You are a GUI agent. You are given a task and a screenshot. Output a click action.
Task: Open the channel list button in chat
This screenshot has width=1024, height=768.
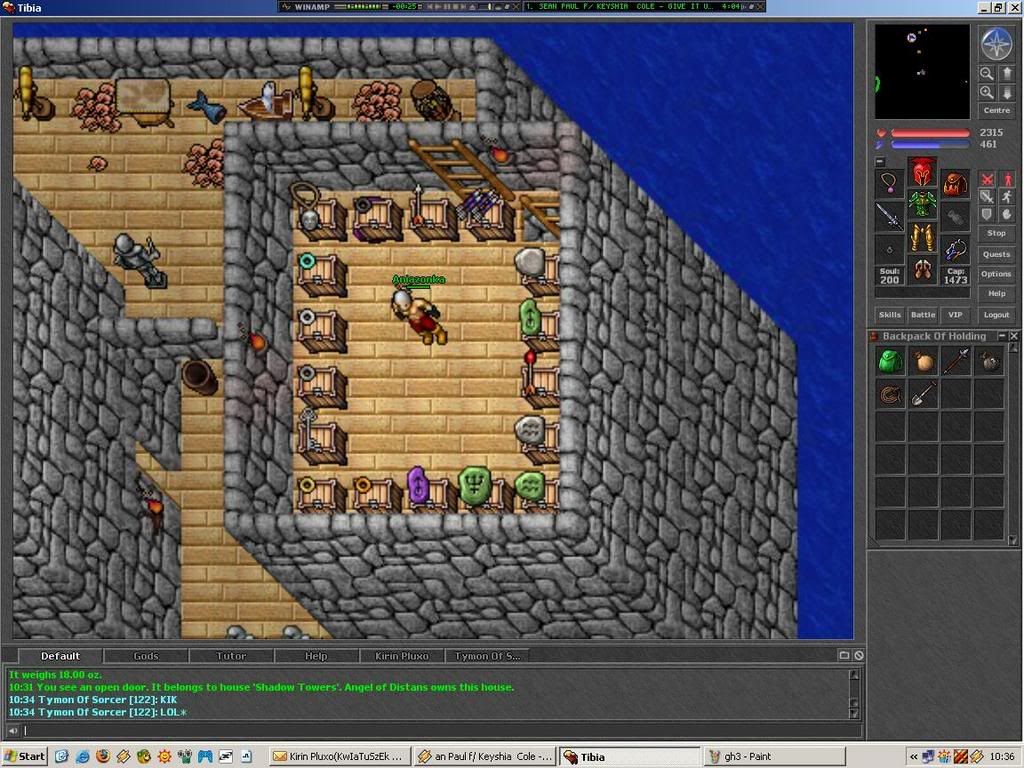pyautogui.click(x=844, y=655)
